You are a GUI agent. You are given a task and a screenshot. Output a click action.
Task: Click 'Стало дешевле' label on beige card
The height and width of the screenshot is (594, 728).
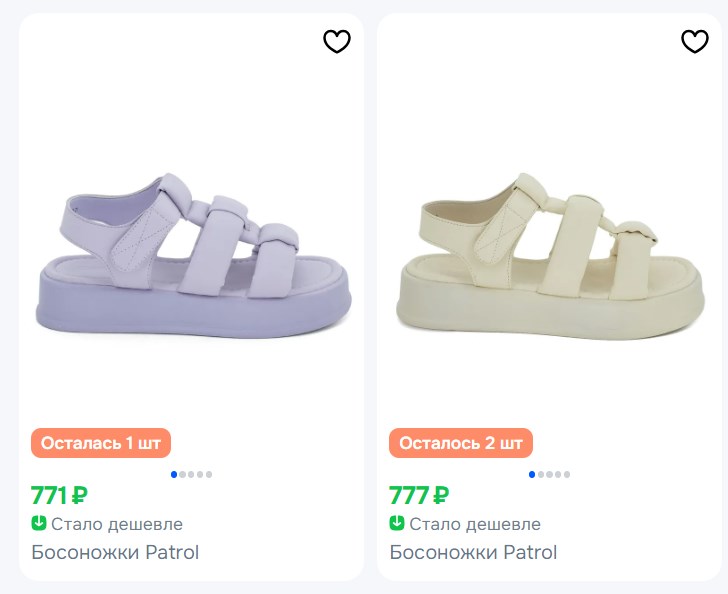coord(475,524)
